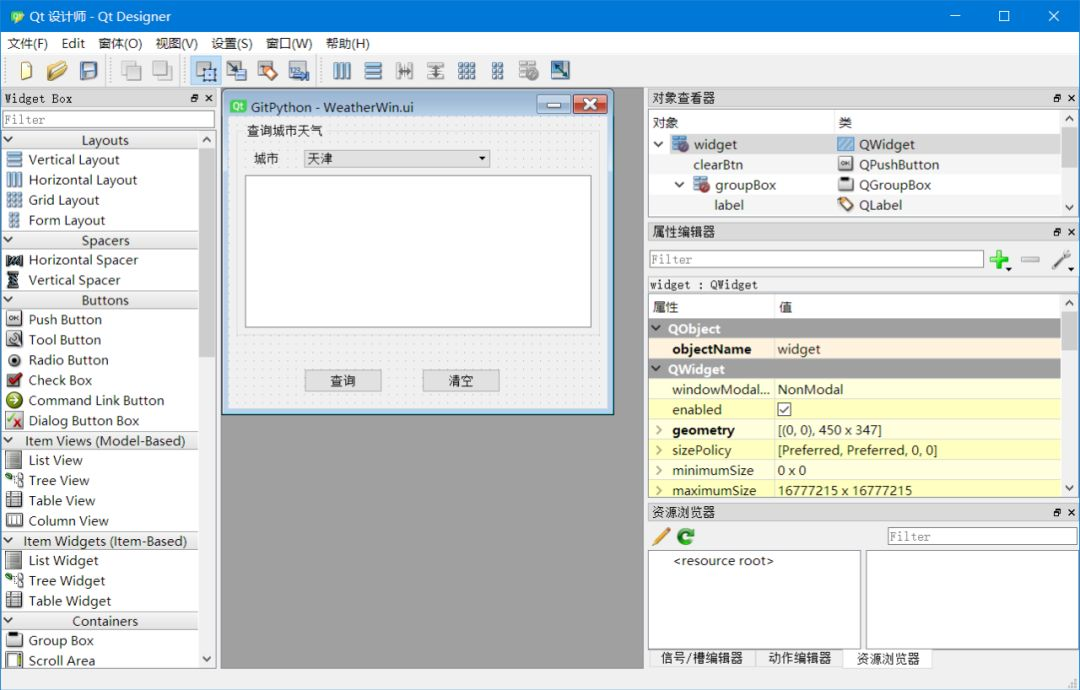Select the Edit Widgets mode icon
Viewport: 1080px width, 690px height.
205,70
